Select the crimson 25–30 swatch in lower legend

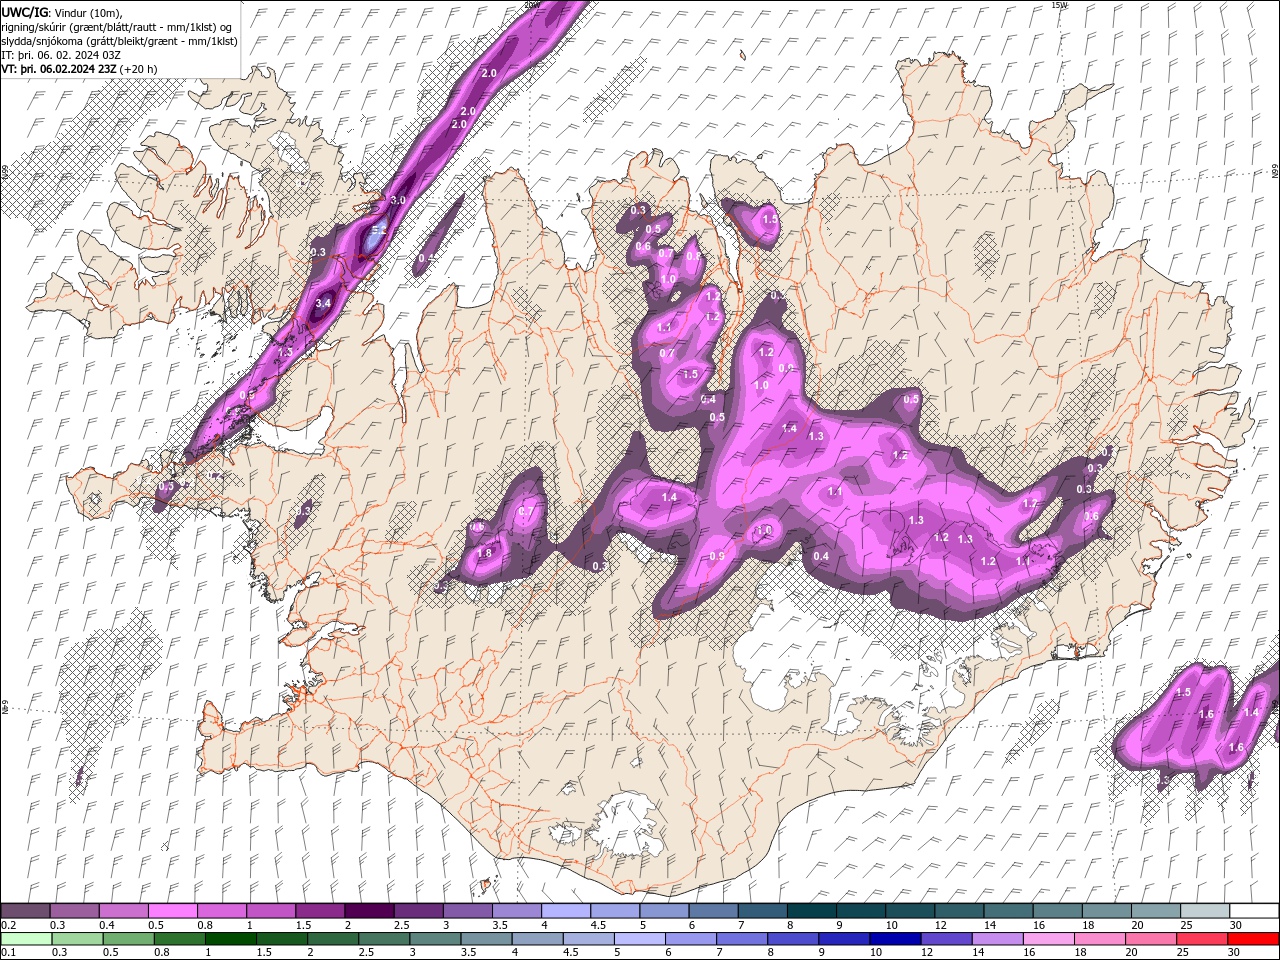click(x=1202, y=938)
